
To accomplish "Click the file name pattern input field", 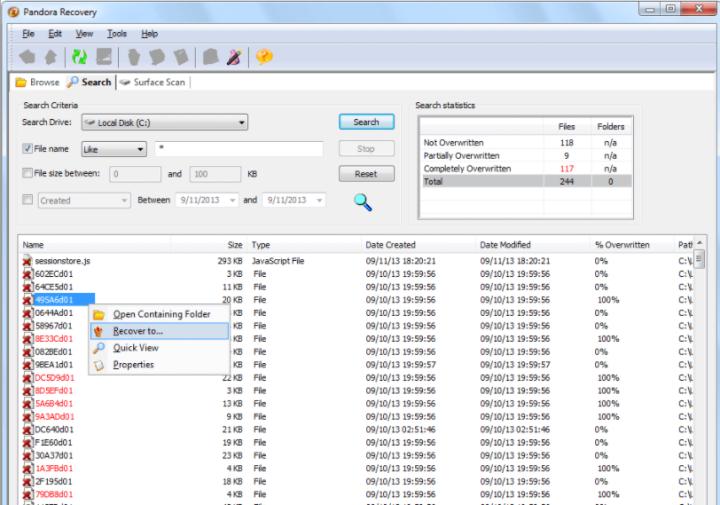I will pos(238,149).
